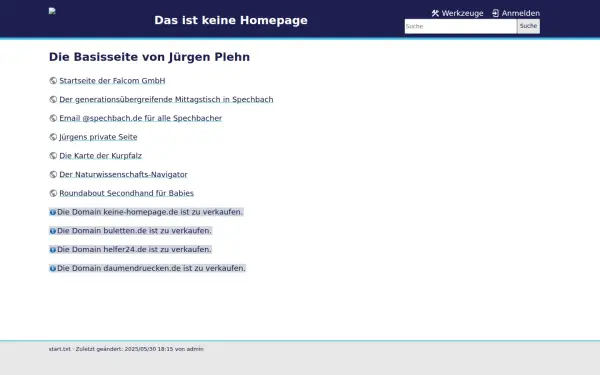
Task: Click heading 'Die Basisseite von Jürgen Plehn'
Action: click(x=149, y=57)
